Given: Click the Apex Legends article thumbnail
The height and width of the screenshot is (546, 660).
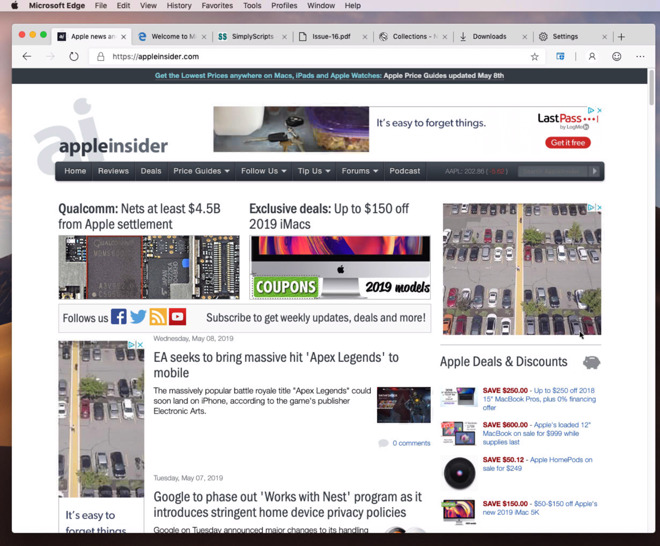Looking at the screenshot, I should (404, 405).
